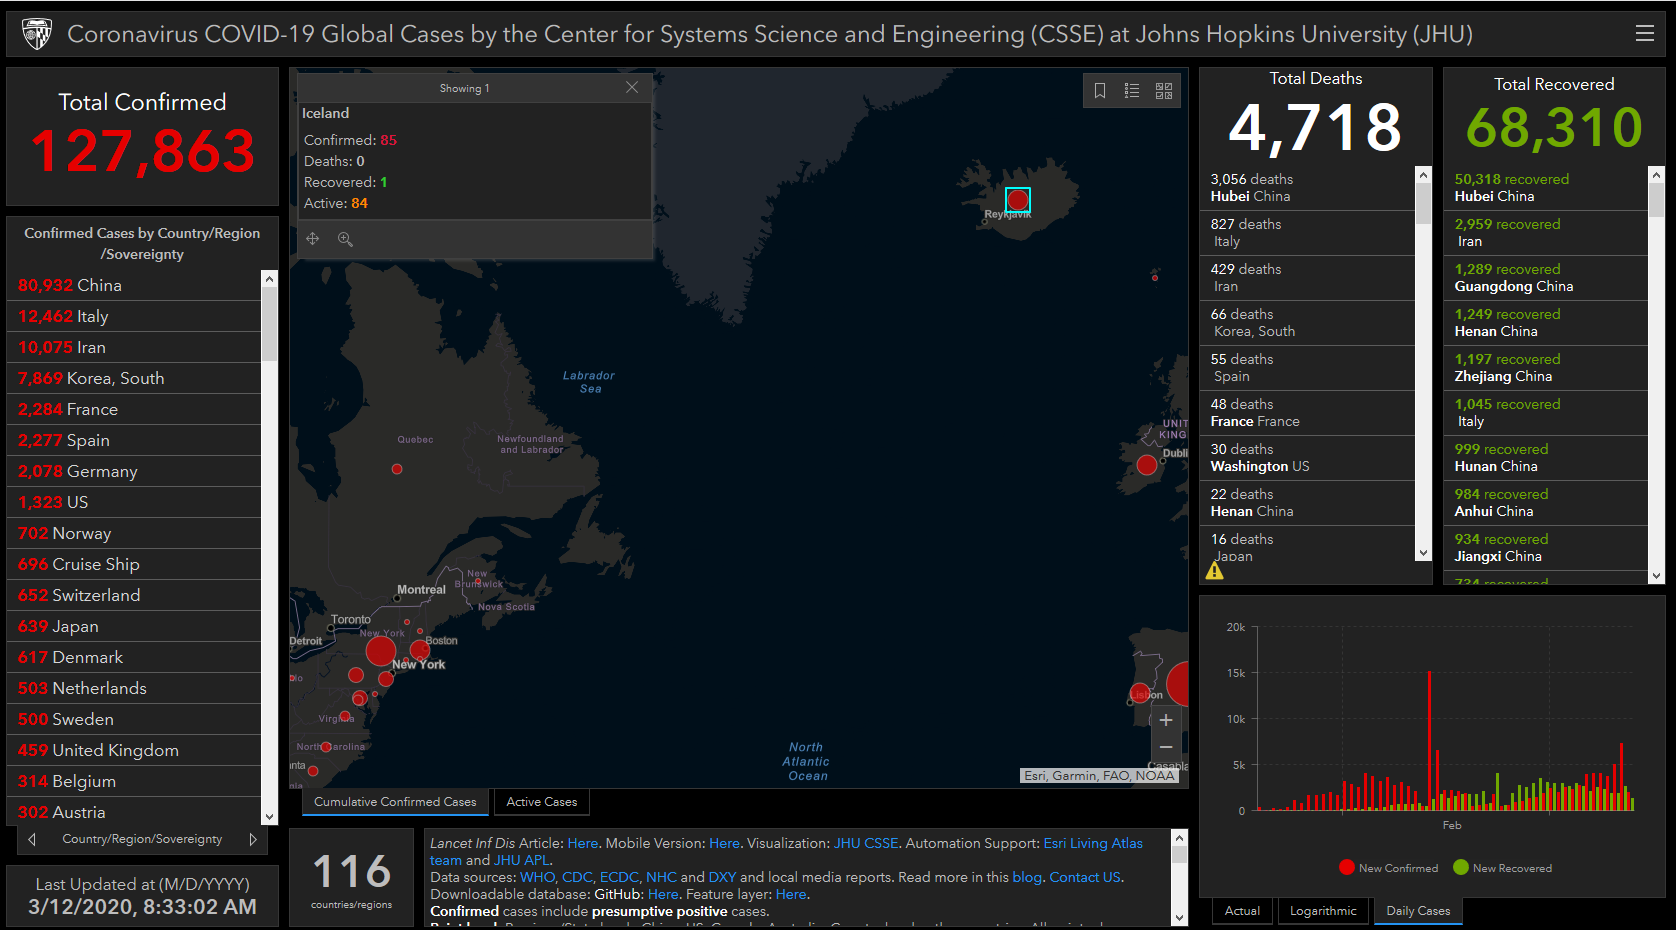Open the Contact US link
This screenshot has height=930, width=1676.
pos(1085,877)
